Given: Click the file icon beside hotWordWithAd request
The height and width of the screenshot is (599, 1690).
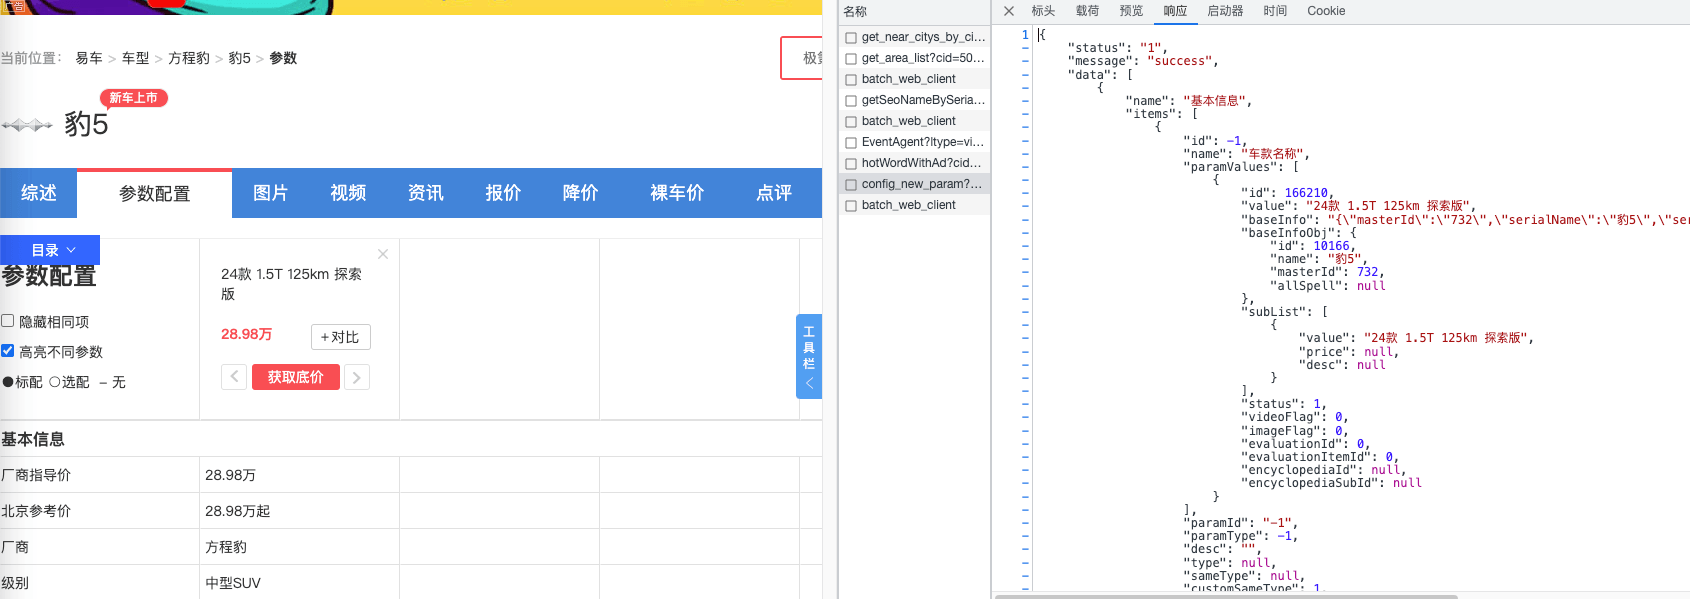Looking at the screenshot, I should (851, 163).
